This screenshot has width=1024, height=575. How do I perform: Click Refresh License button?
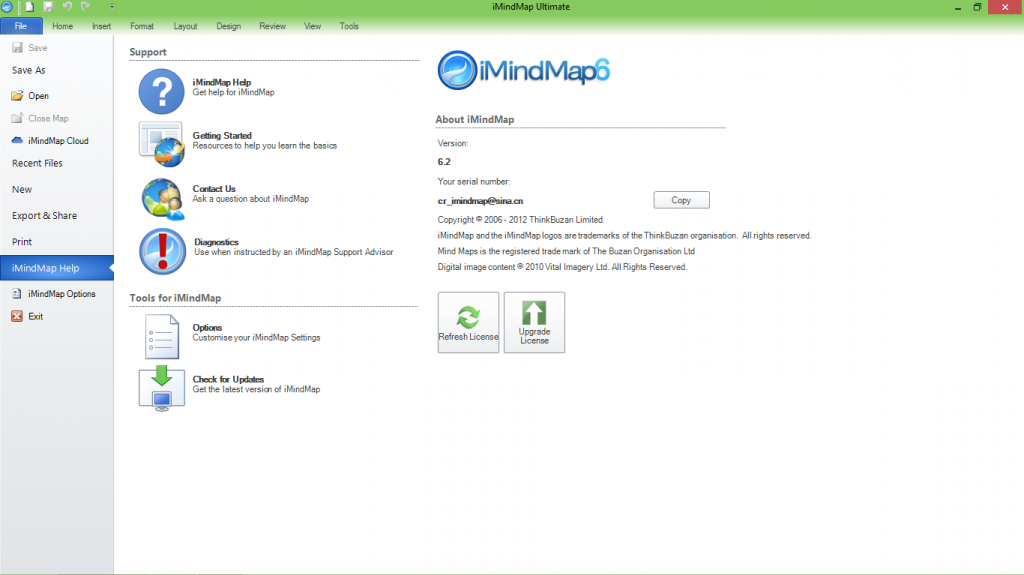(x=468, y=322)
